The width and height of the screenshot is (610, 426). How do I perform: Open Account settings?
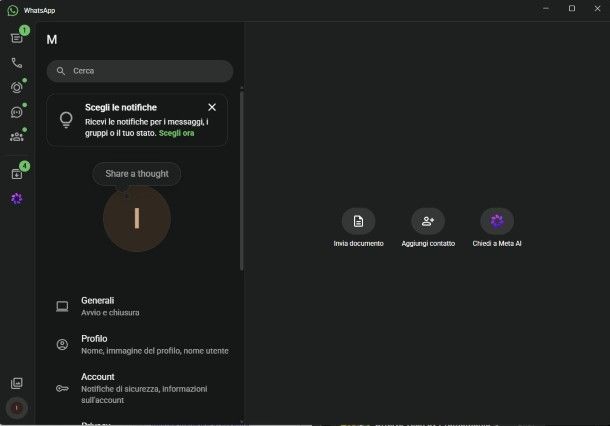point(140,388)
